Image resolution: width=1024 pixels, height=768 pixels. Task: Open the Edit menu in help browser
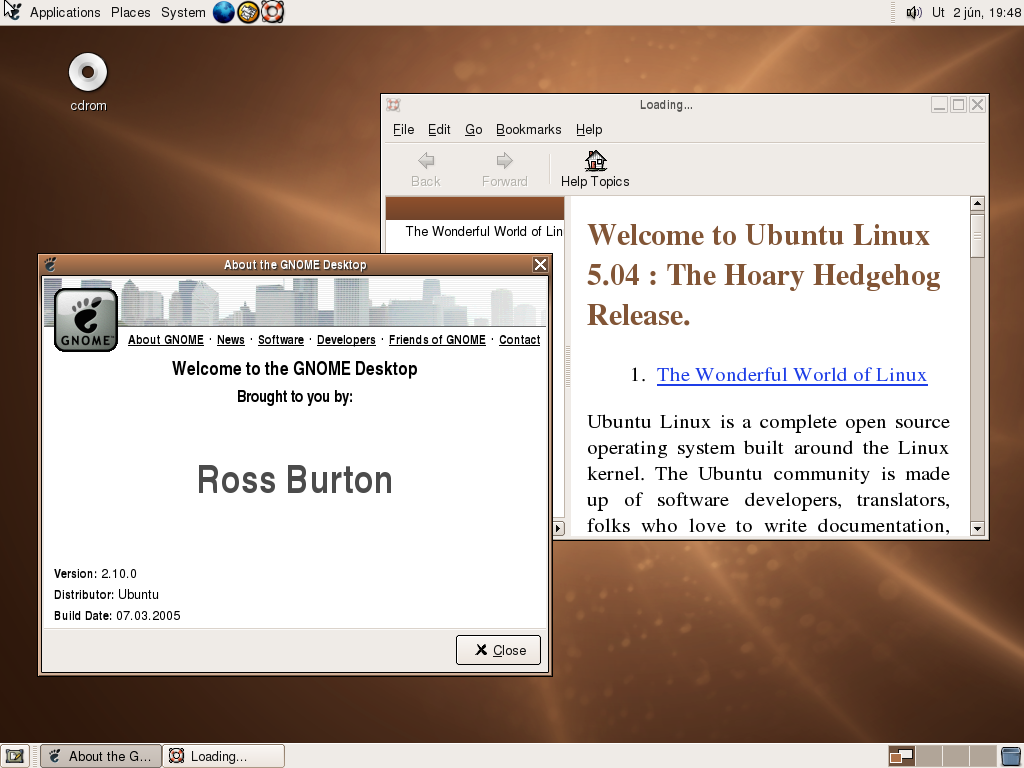[439, 129]
